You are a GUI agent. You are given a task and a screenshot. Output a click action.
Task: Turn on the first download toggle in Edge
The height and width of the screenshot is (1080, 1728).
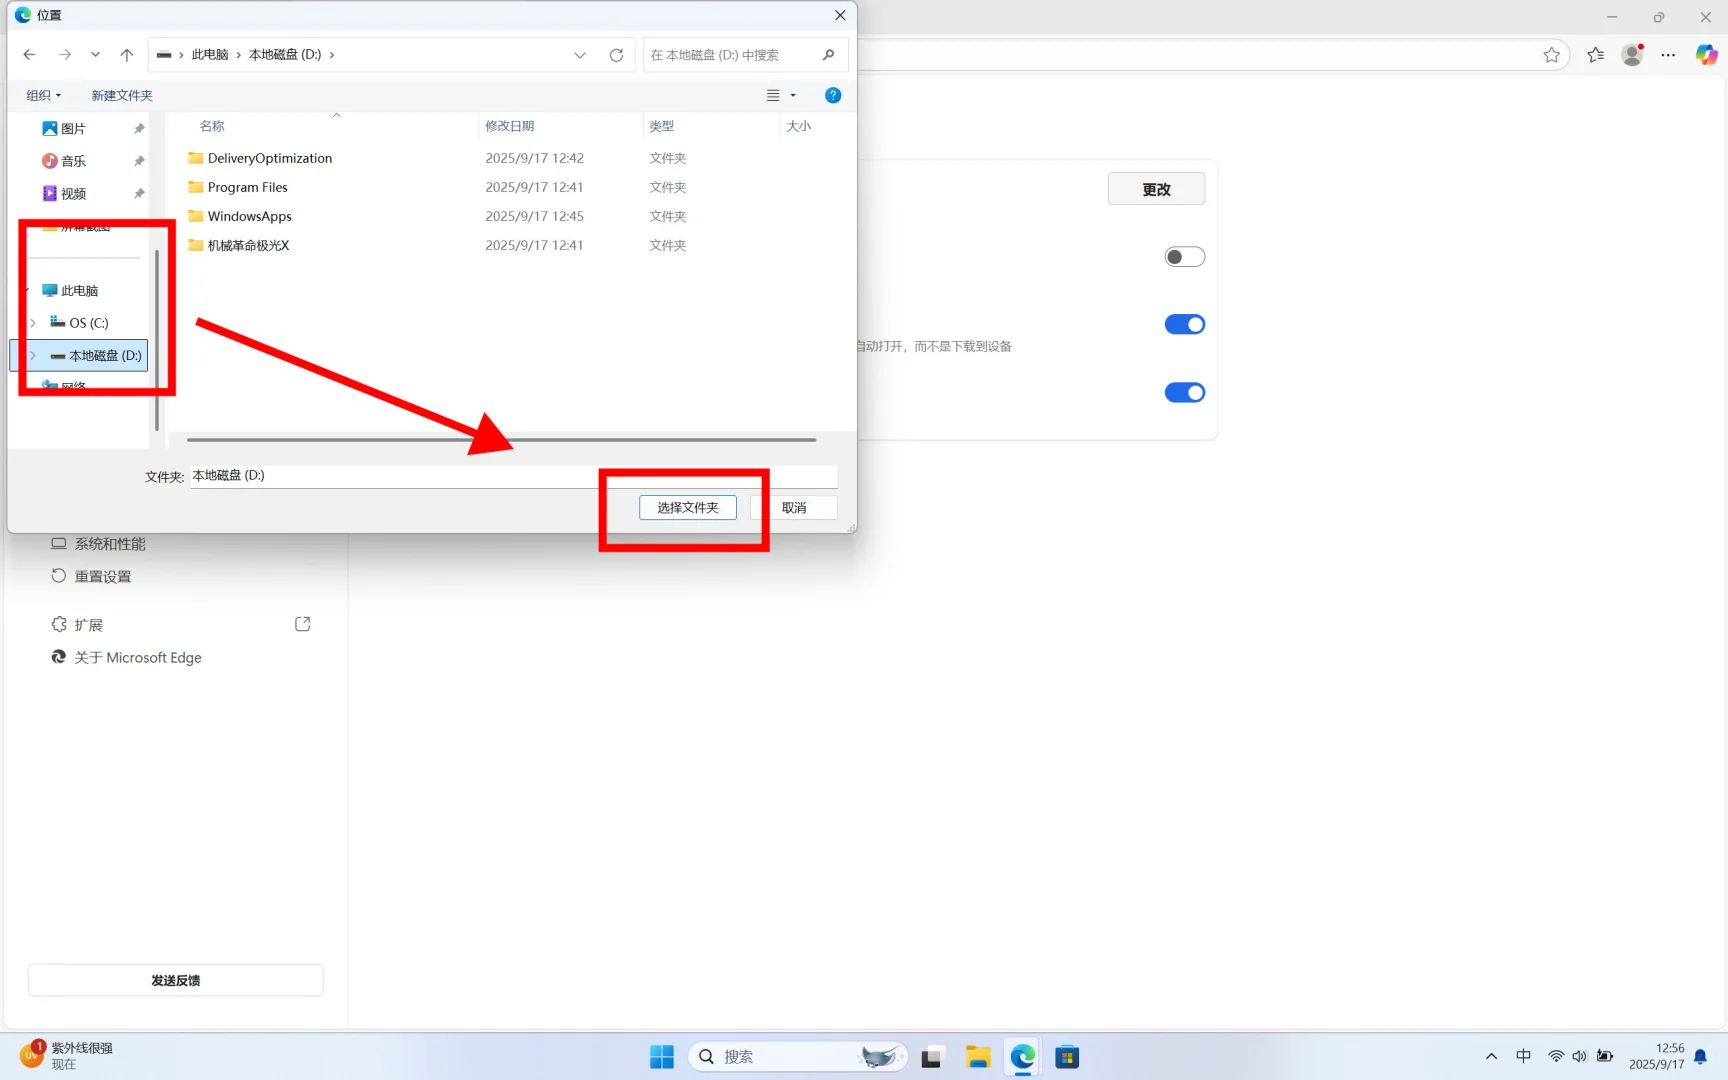(x=1185, y=257)
